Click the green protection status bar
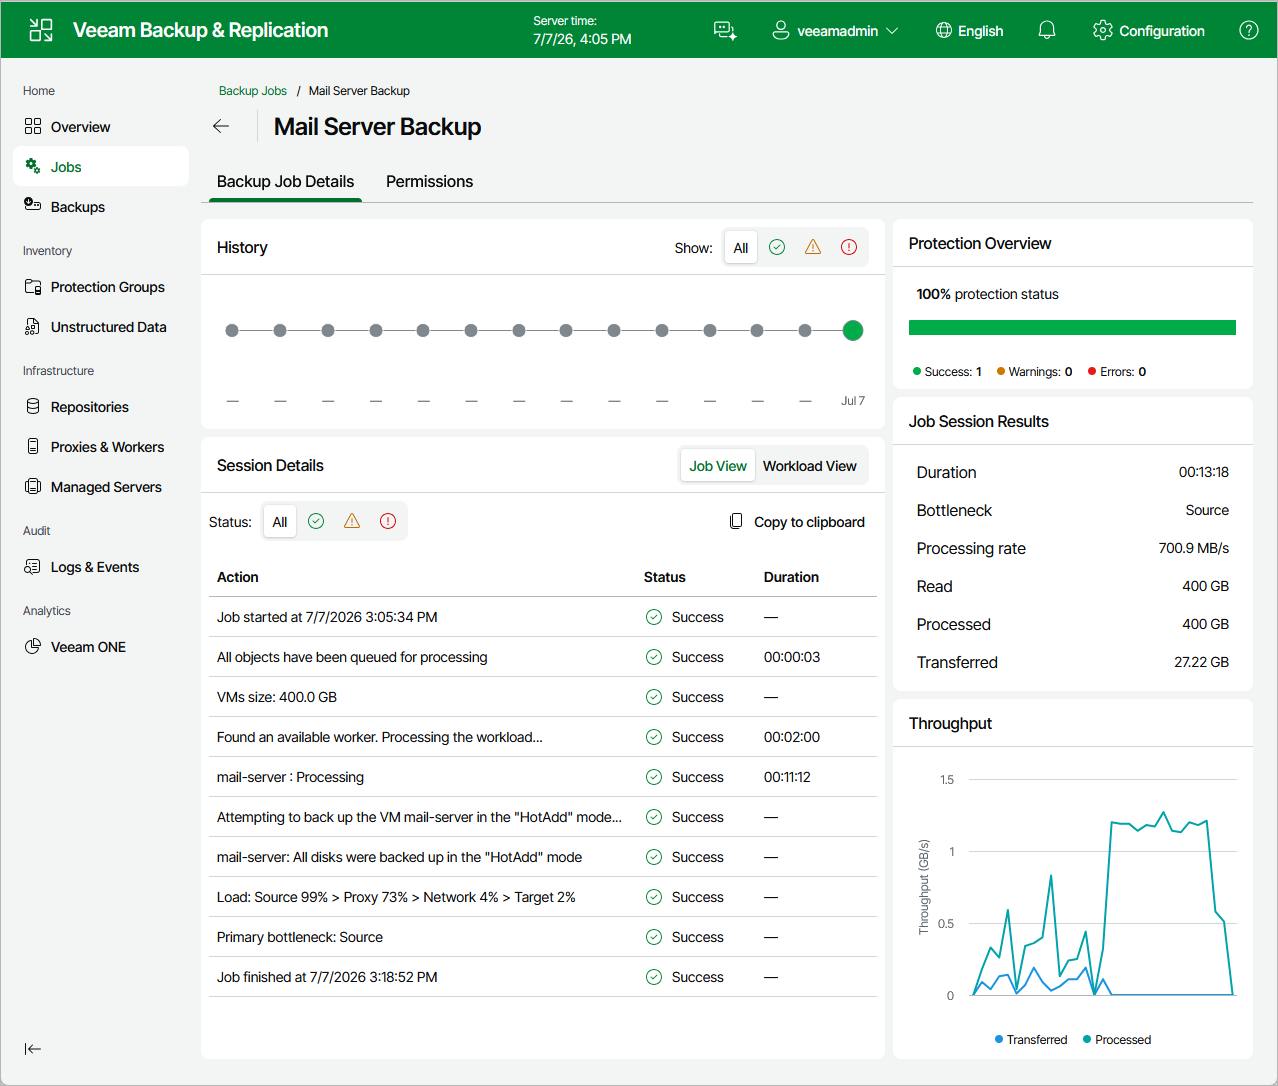 point(1072,327)
